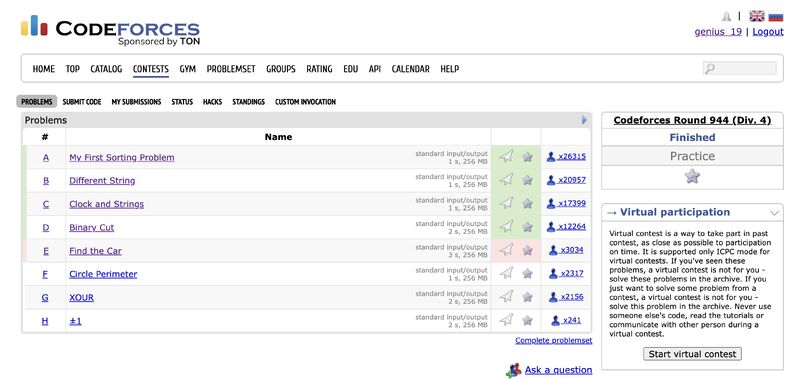Toggle the contest favorite star under Practice
Viewport: 800px width, 380px height.
[692, 176]
